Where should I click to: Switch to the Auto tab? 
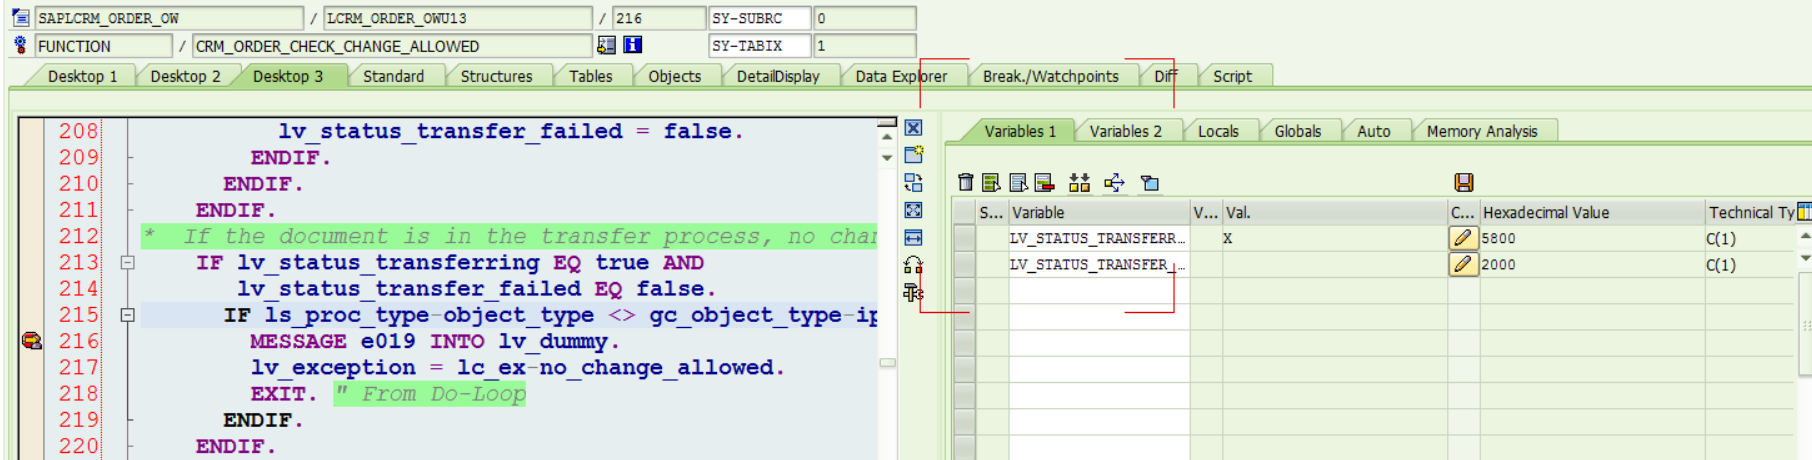[x=1373, y=131]
